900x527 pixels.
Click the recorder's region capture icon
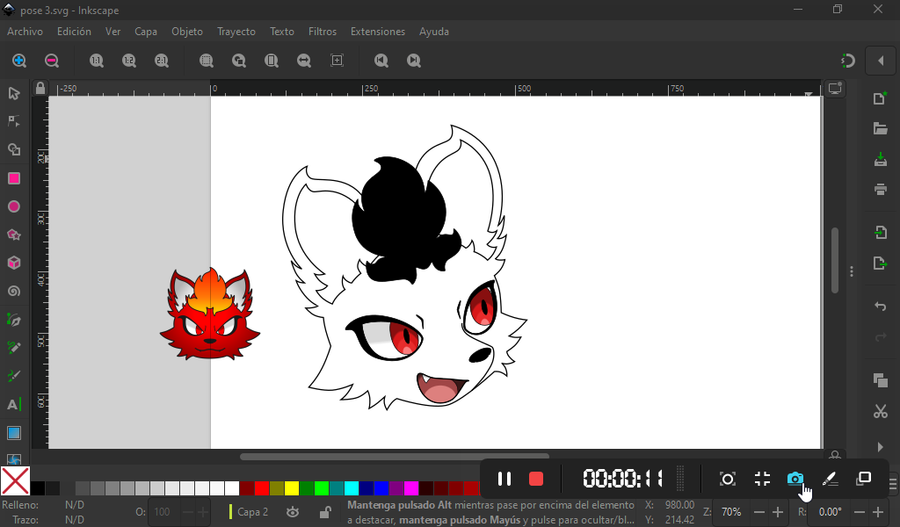tap(727, 479)
